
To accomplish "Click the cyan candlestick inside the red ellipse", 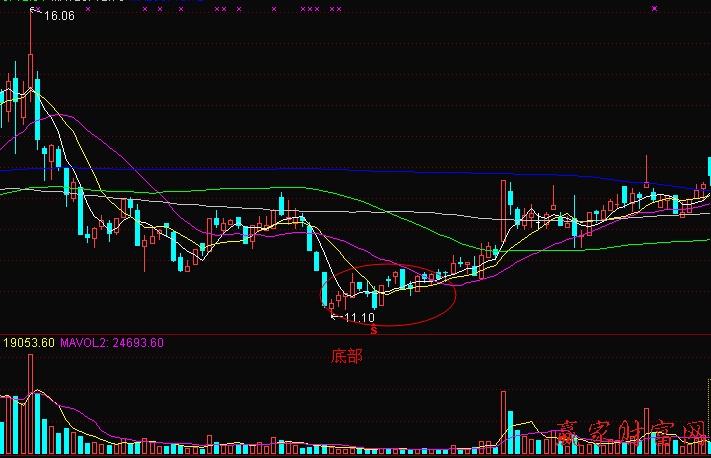I will (374, 298).
